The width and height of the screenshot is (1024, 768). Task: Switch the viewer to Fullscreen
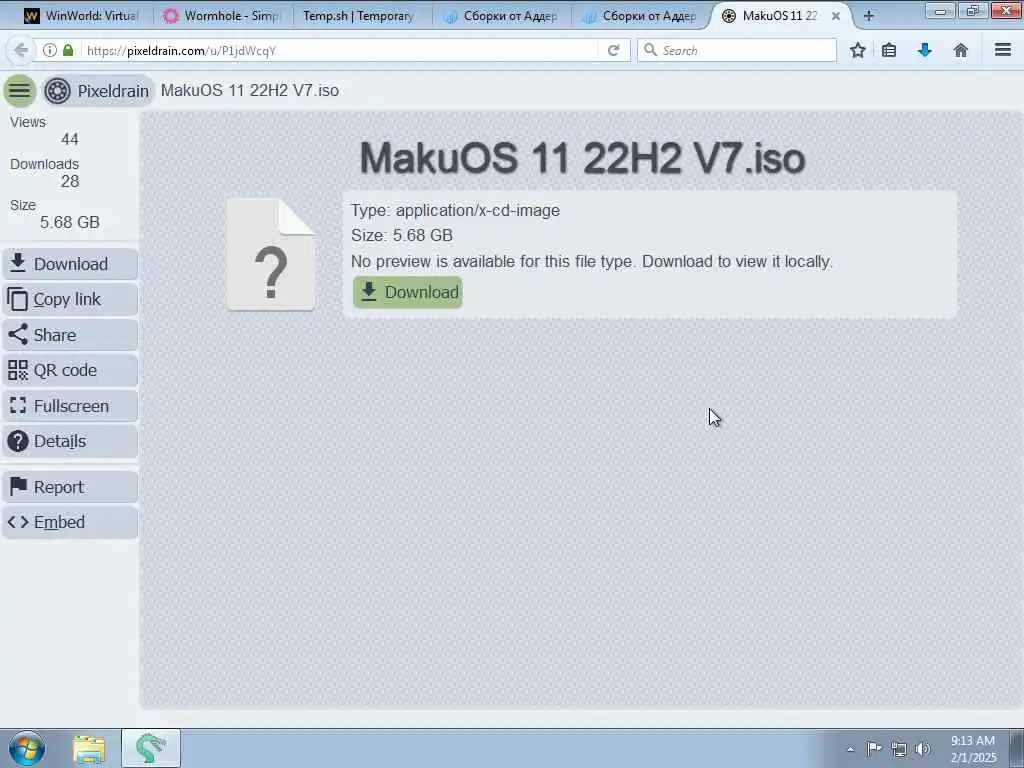coord(71,406)
